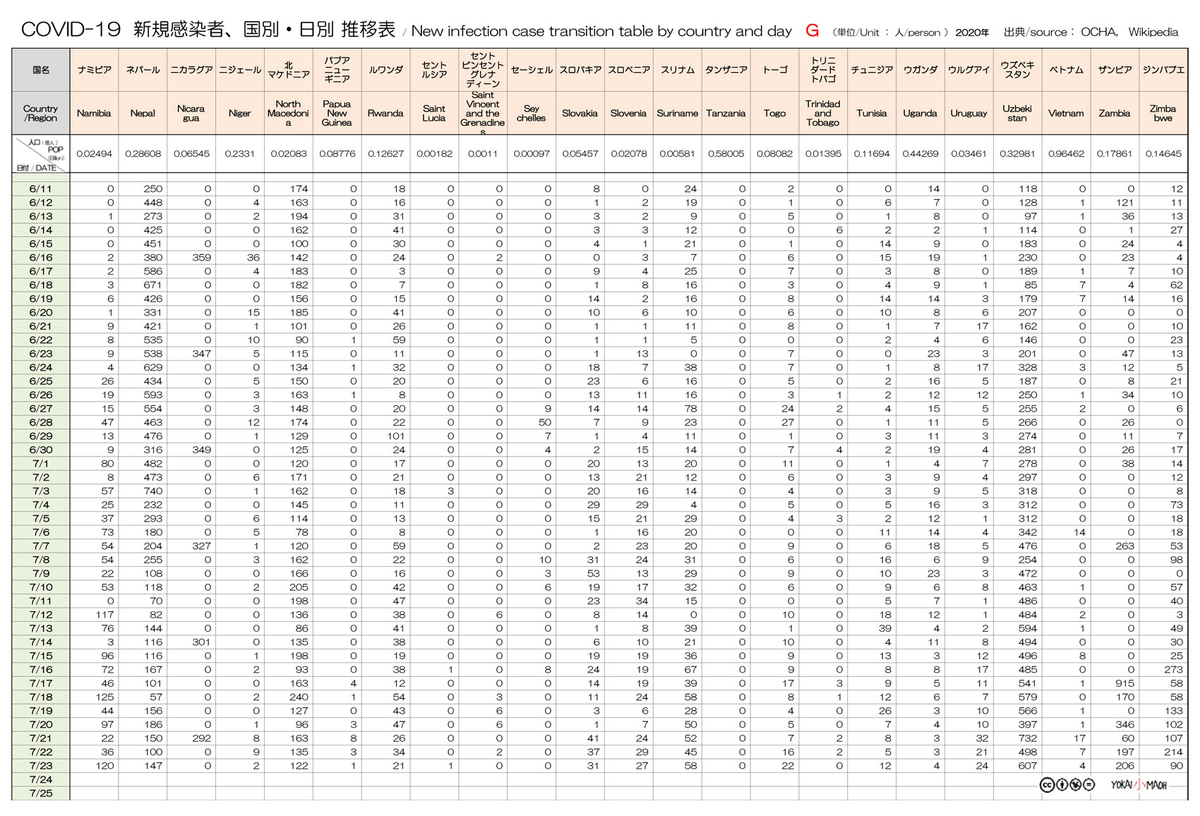Click the '6/11' date row label
1200x816 pixels.
pyautogui.click(x=41, y=188)
